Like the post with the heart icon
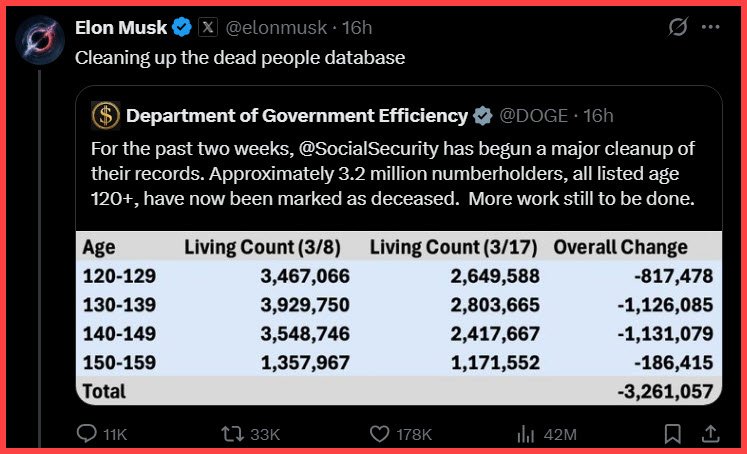The height and width of the screenshot is (454, 747). [x=379, y=434]
